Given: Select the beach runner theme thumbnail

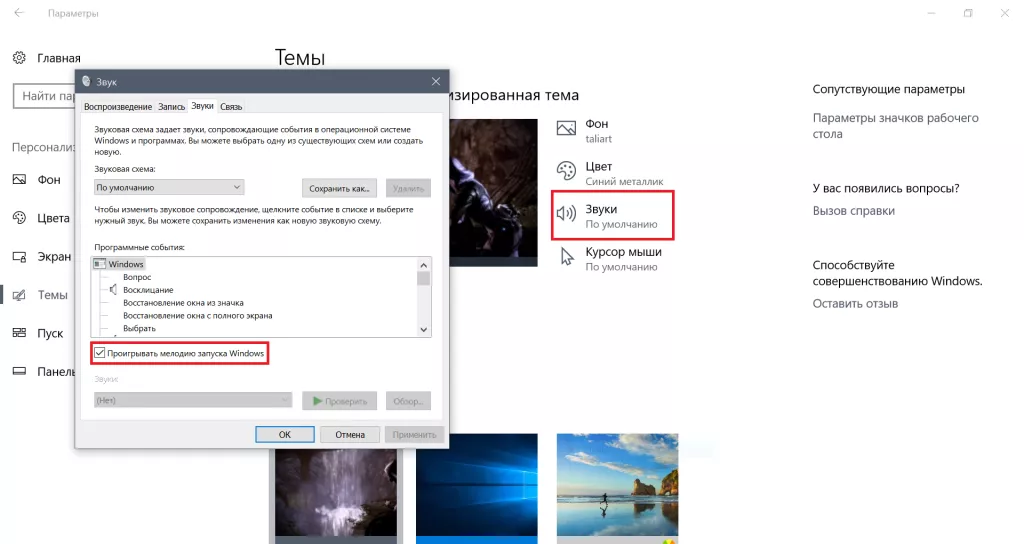Looking at the screenshot, I should [617, 485].
